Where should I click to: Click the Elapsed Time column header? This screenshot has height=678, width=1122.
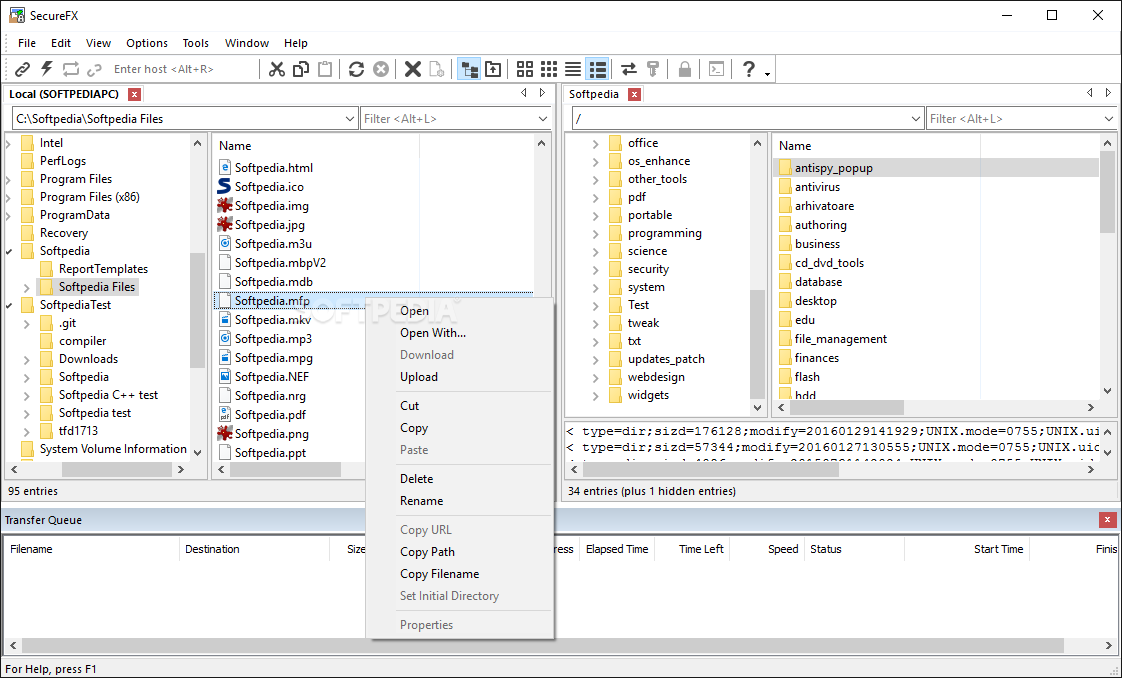[x=617, y=549]
